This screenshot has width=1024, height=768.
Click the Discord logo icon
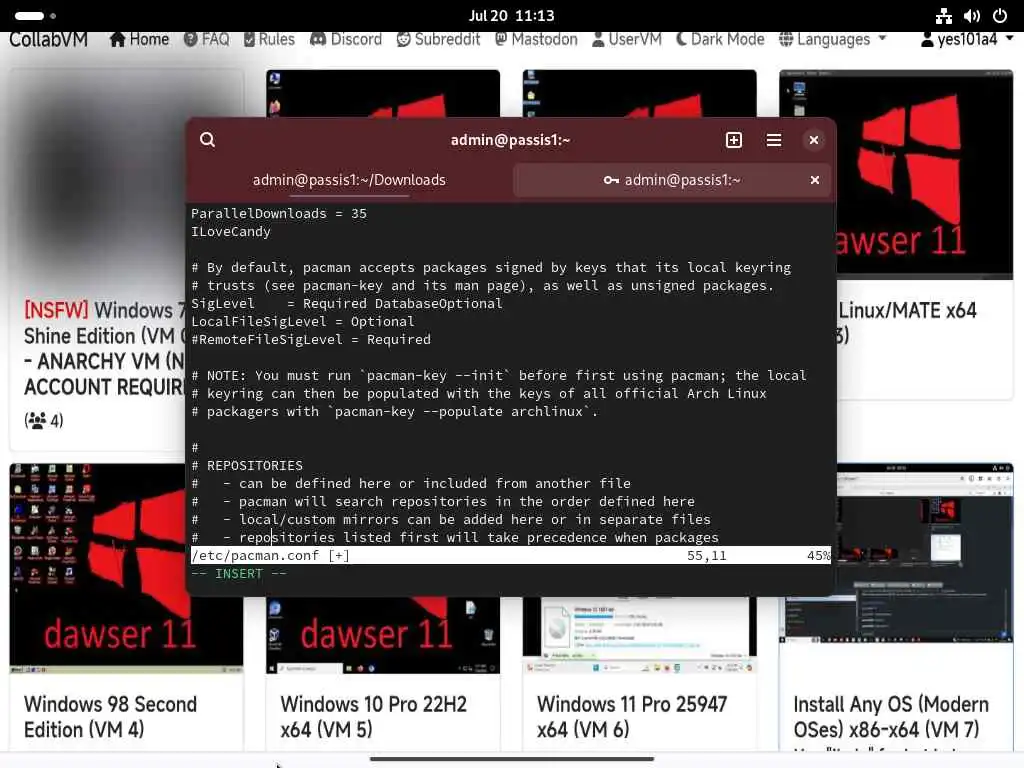coord(318,39)
